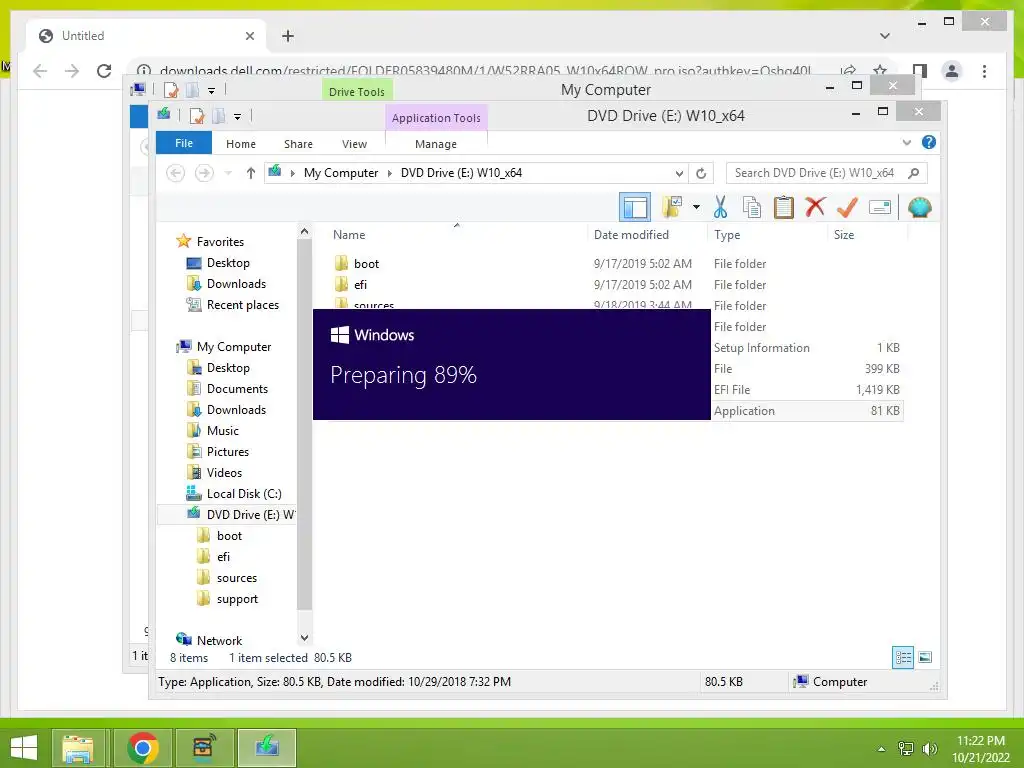Open Chrome three-dot menu
1024x768 pixels.
coord(984,71)
